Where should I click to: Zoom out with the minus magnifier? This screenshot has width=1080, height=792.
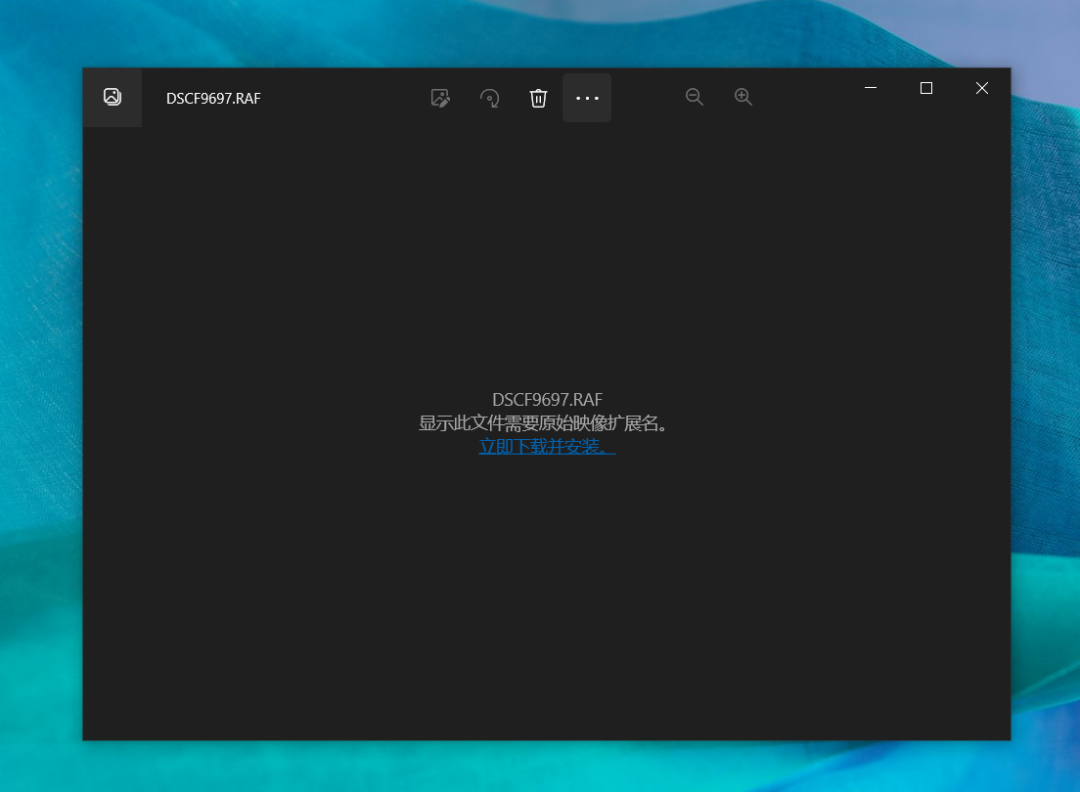pos(694,97)
